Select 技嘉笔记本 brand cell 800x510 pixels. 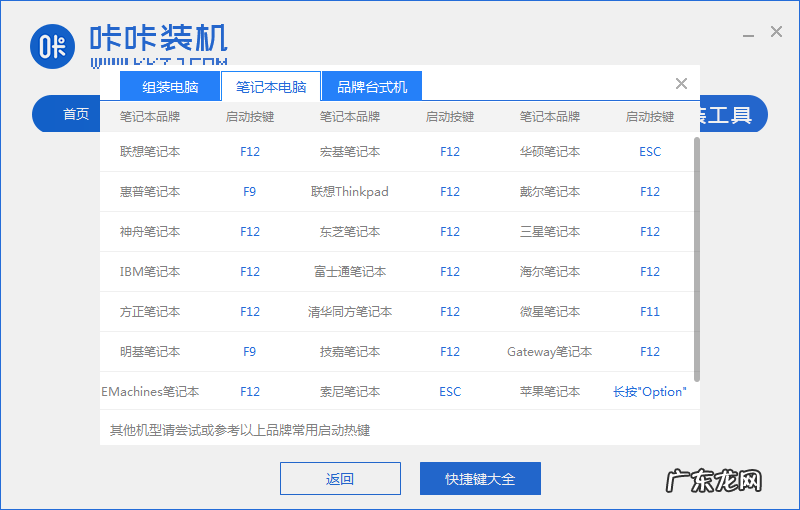click(x=350, y=352)
